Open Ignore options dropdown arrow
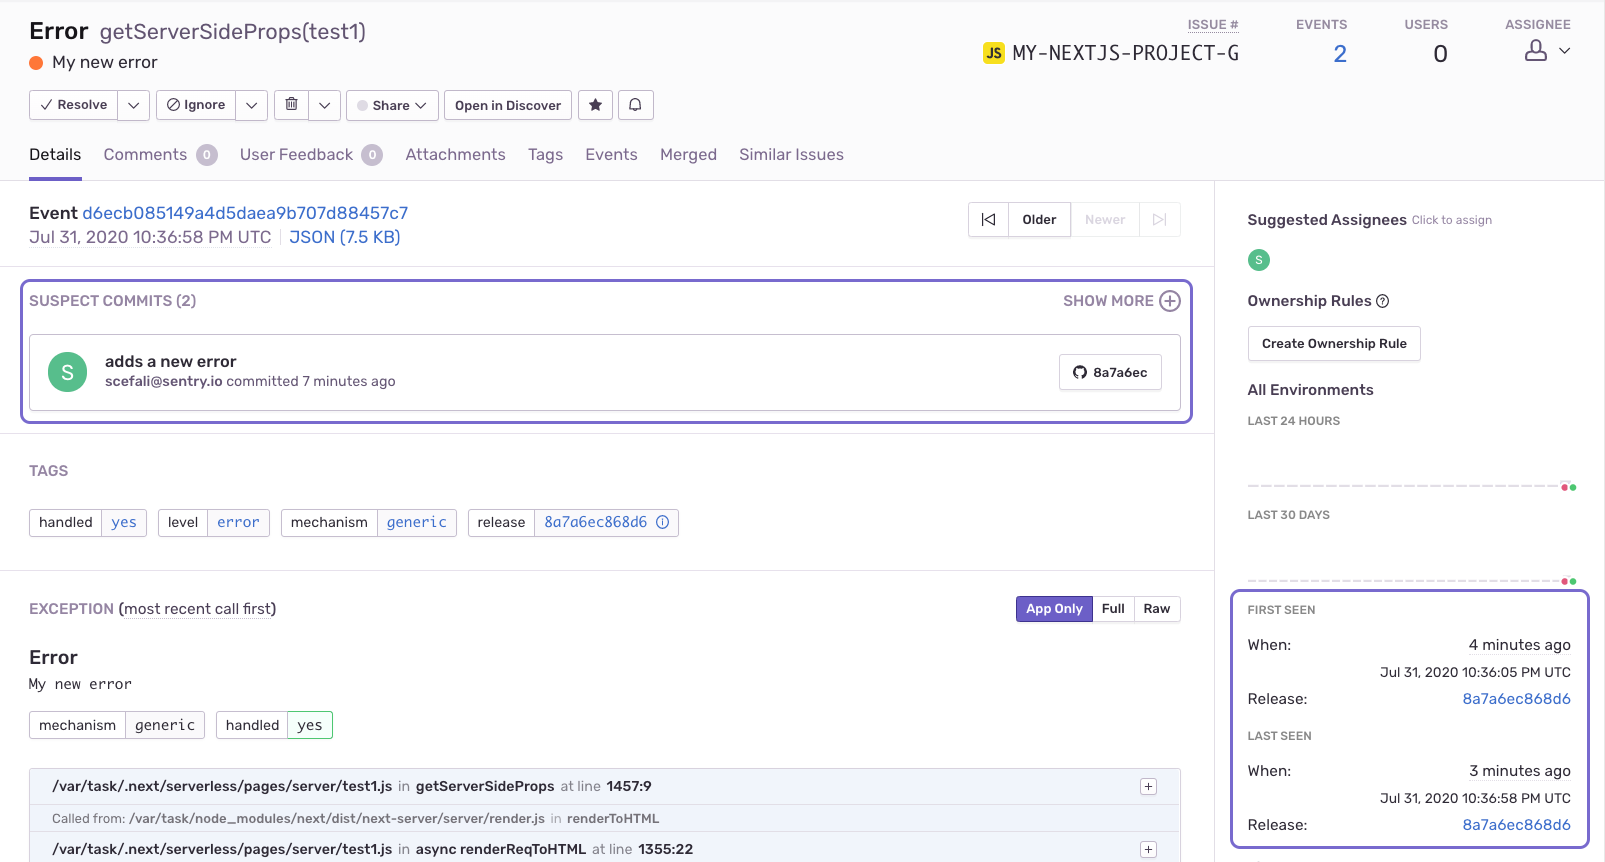 (x=252, y=105)
